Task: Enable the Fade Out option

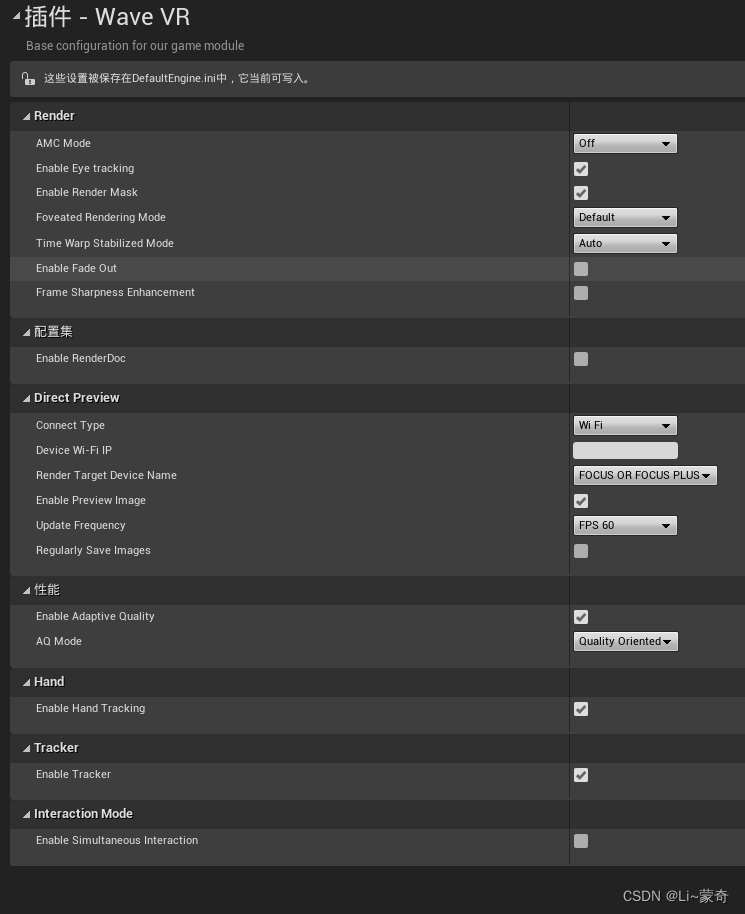Action: tap(581, 269)
